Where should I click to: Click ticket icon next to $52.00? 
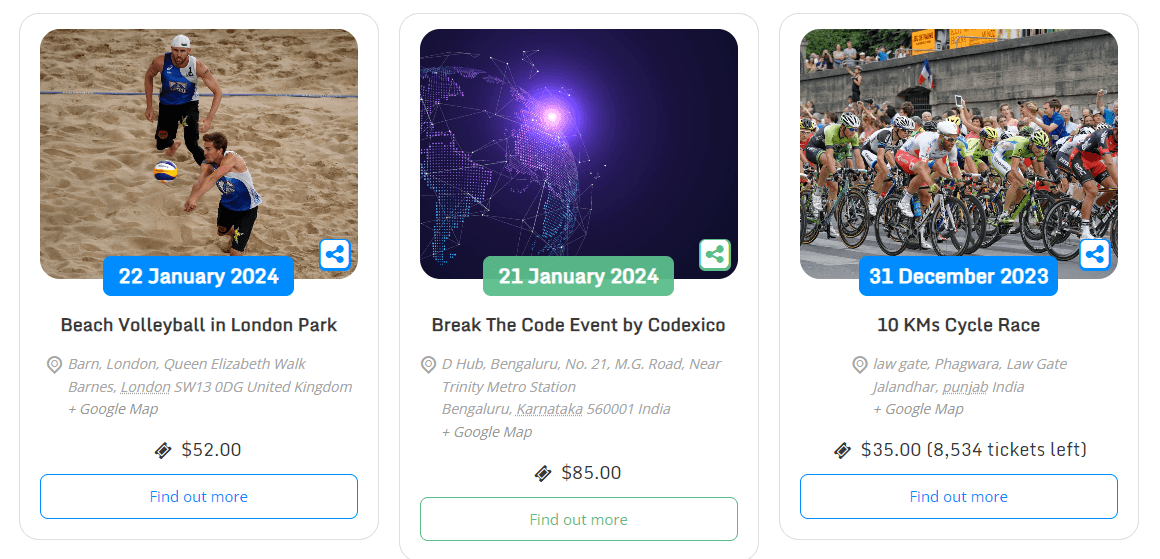coord(164,450)
